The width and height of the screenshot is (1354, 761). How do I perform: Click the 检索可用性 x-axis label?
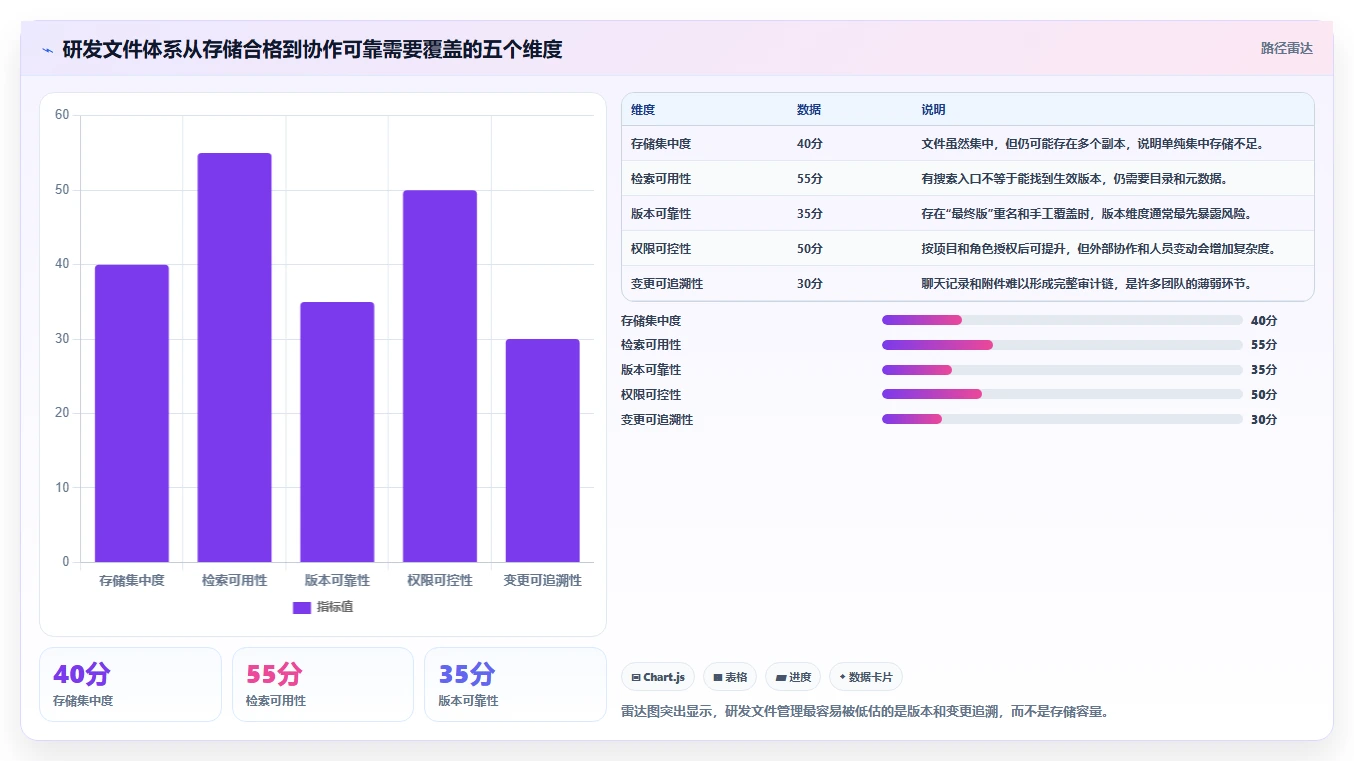point(234,580)
